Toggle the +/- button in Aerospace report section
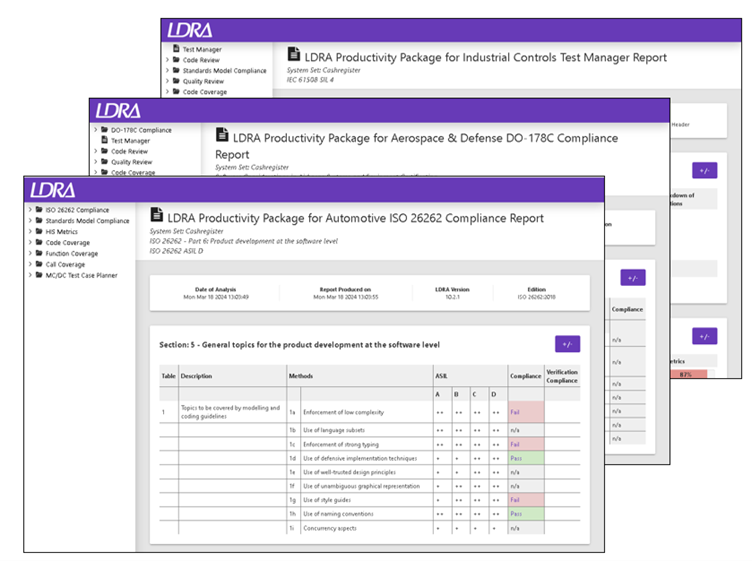This screenshot has width=752, height=561. [633, 278]
